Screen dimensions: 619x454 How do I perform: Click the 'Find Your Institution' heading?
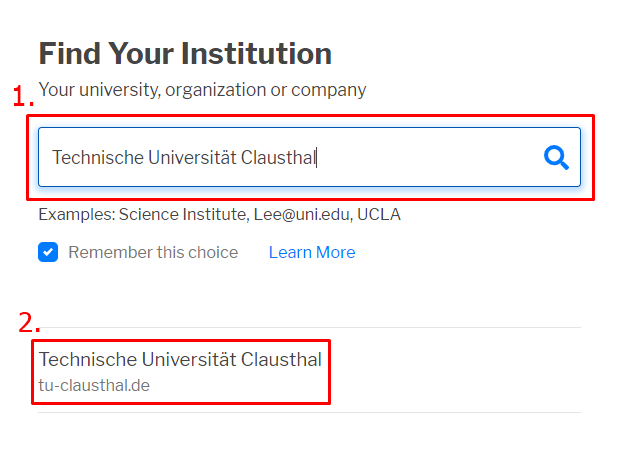tap(185, 53)
